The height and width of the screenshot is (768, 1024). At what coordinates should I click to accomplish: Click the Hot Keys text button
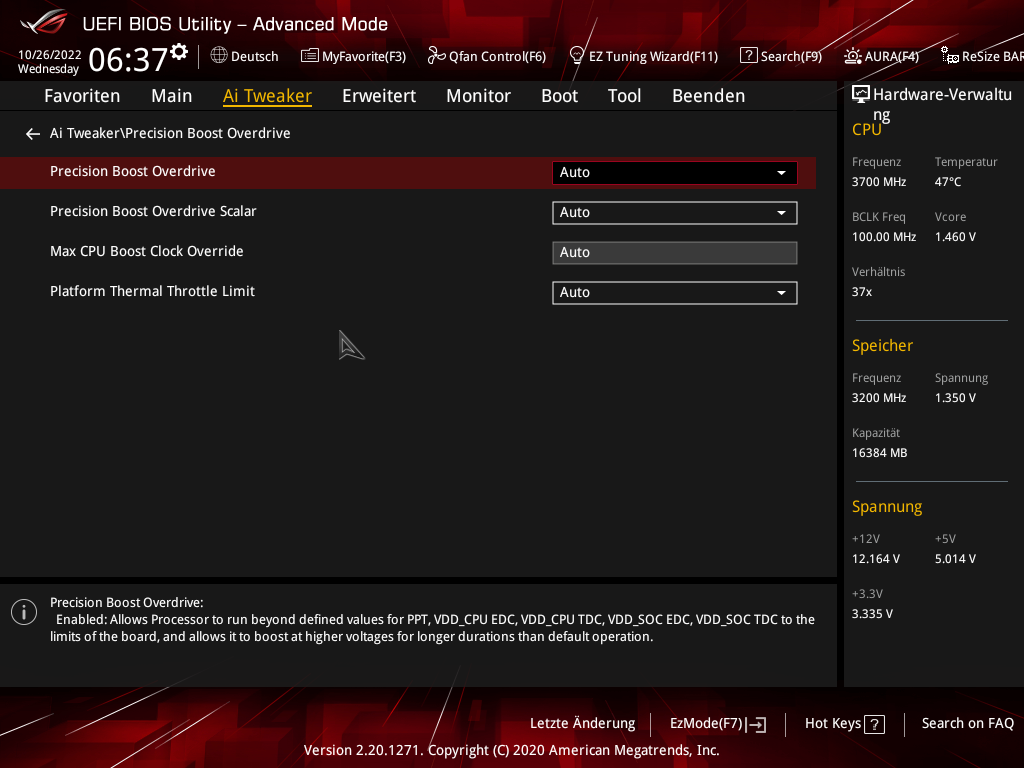pos(833,724)
